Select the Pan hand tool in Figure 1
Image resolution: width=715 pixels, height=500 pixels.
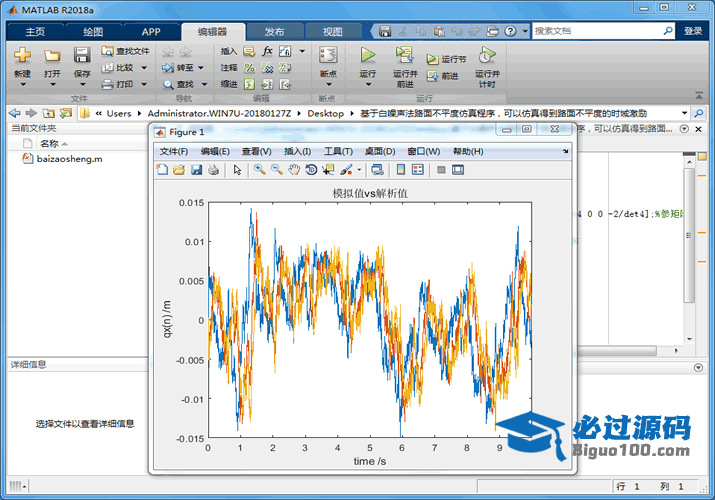(294, 170)
